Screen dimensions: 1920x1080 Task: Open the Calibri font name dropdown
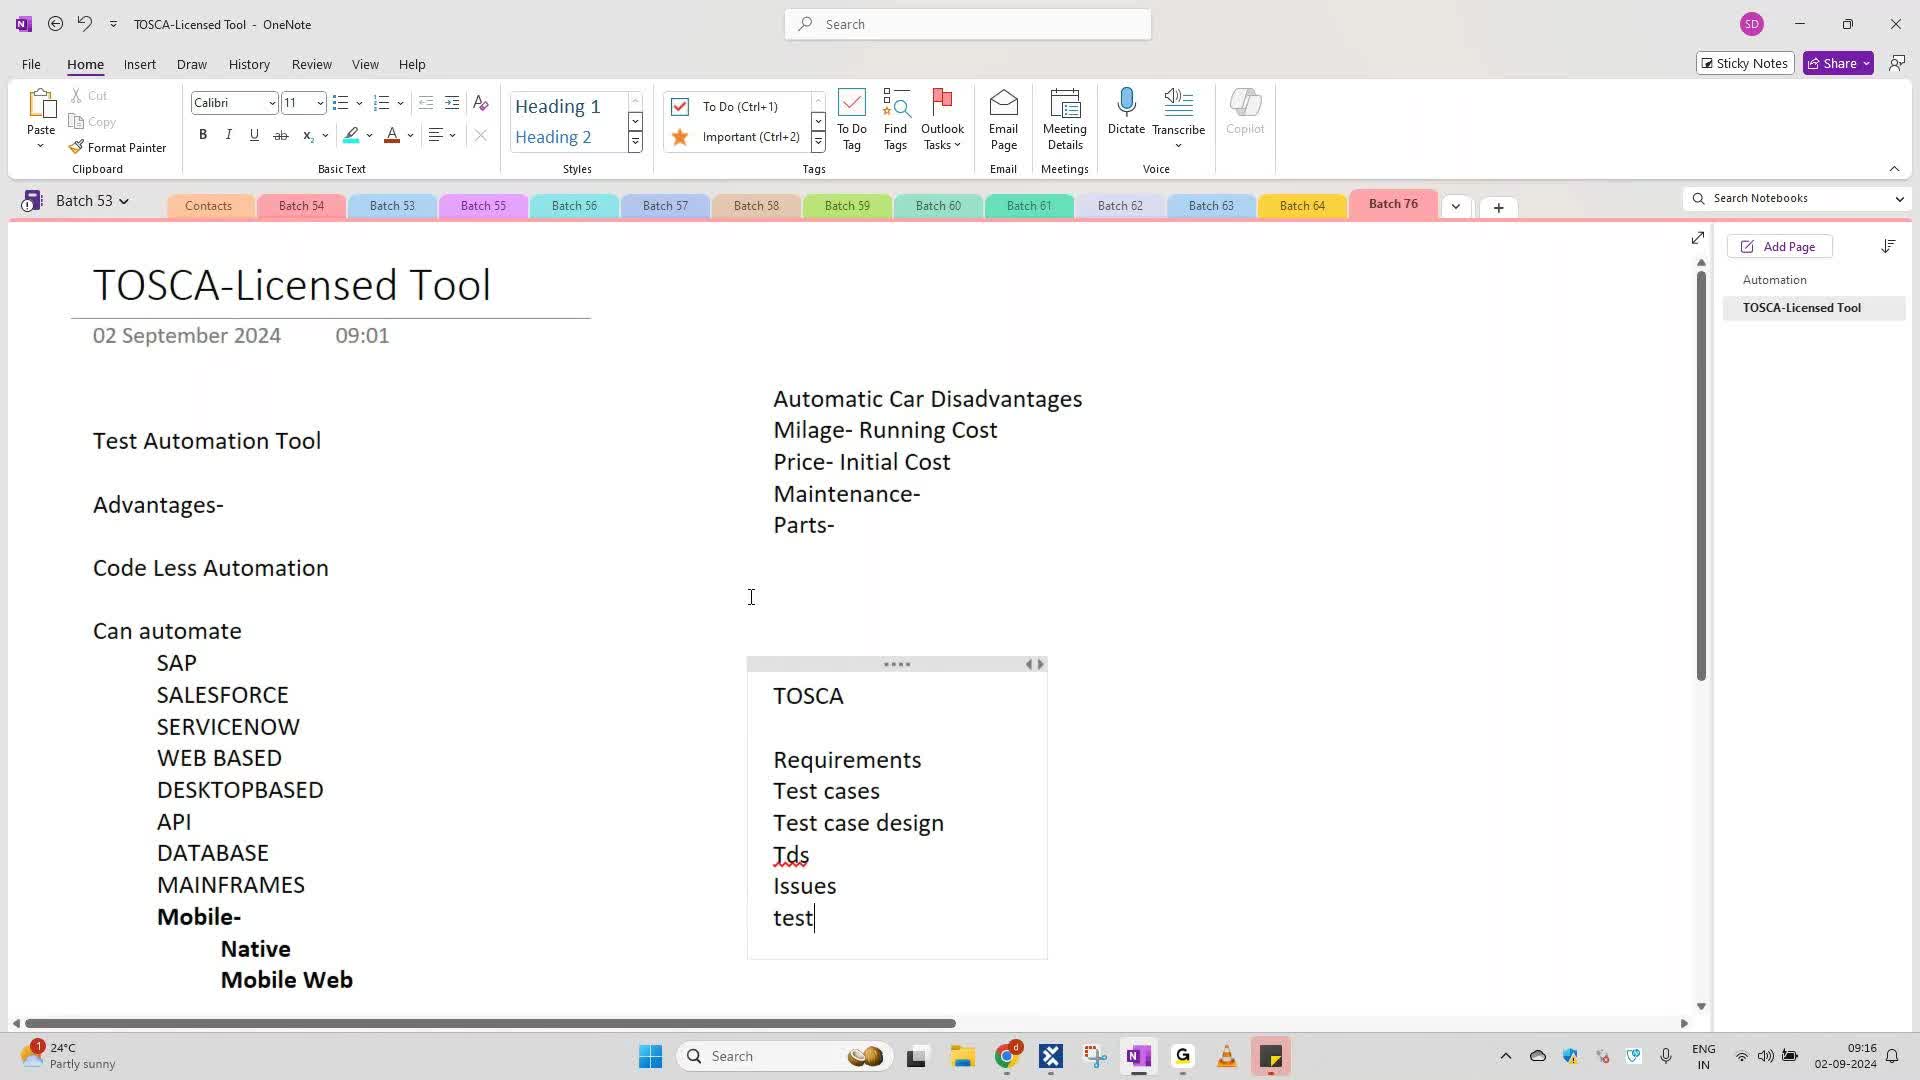tap(271, 103)
